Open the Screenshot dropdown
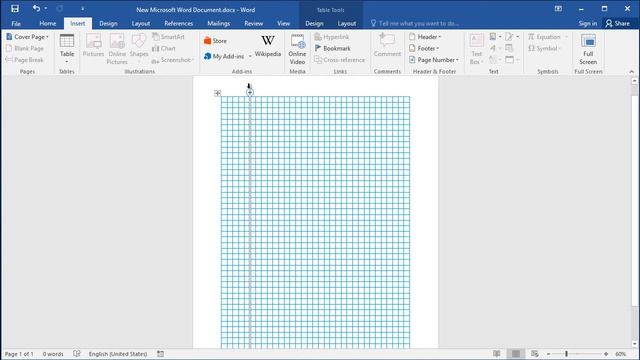The image size is (640, 360). [x=173, y=60]
